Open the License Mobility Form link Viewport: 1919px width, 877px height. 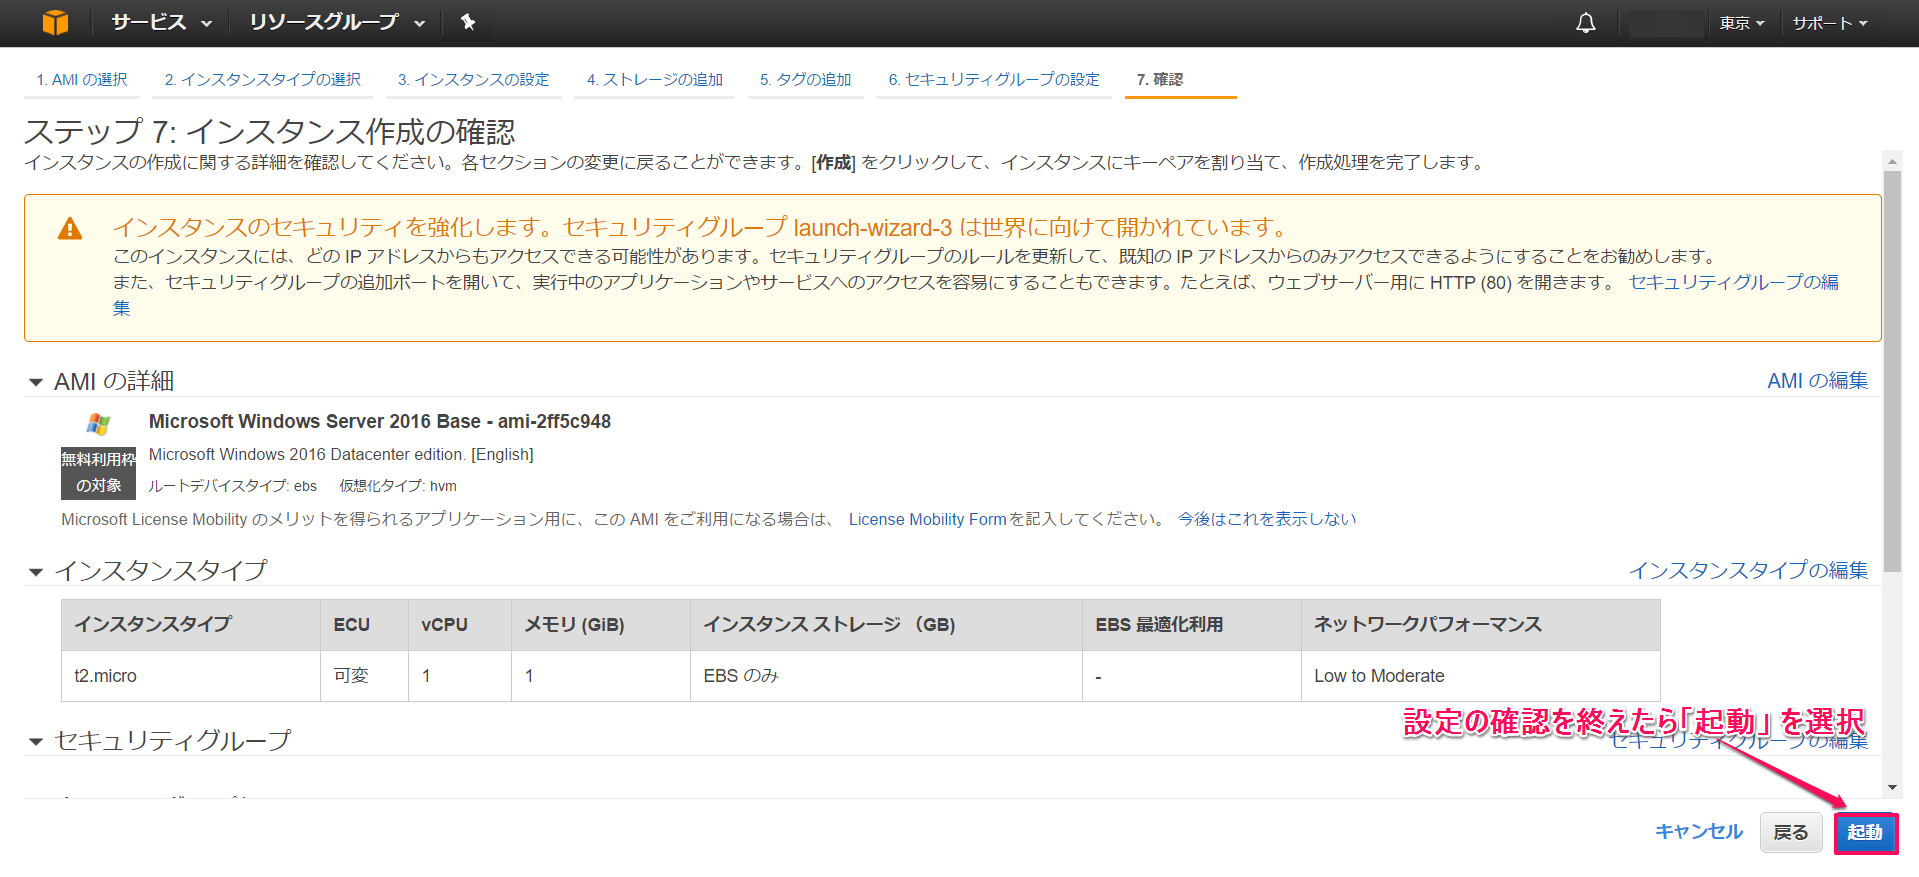coord(927,519)
